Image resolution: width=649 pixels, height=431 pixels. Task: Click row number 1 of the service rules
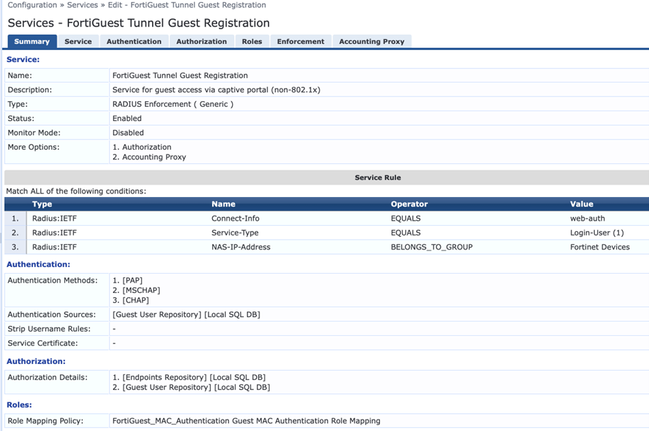(15, 218)
